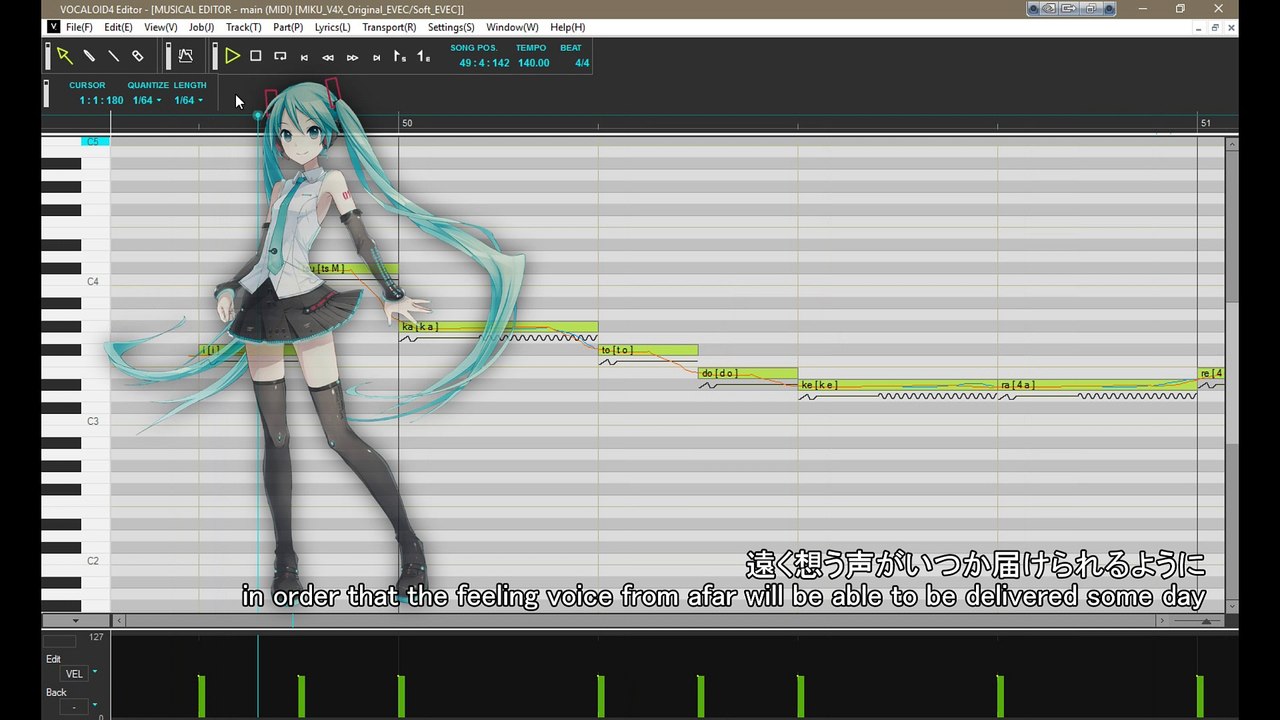1280x720 pixels.
Task: Click the velocity bar under 'to' note
Action: click(601, 696)
